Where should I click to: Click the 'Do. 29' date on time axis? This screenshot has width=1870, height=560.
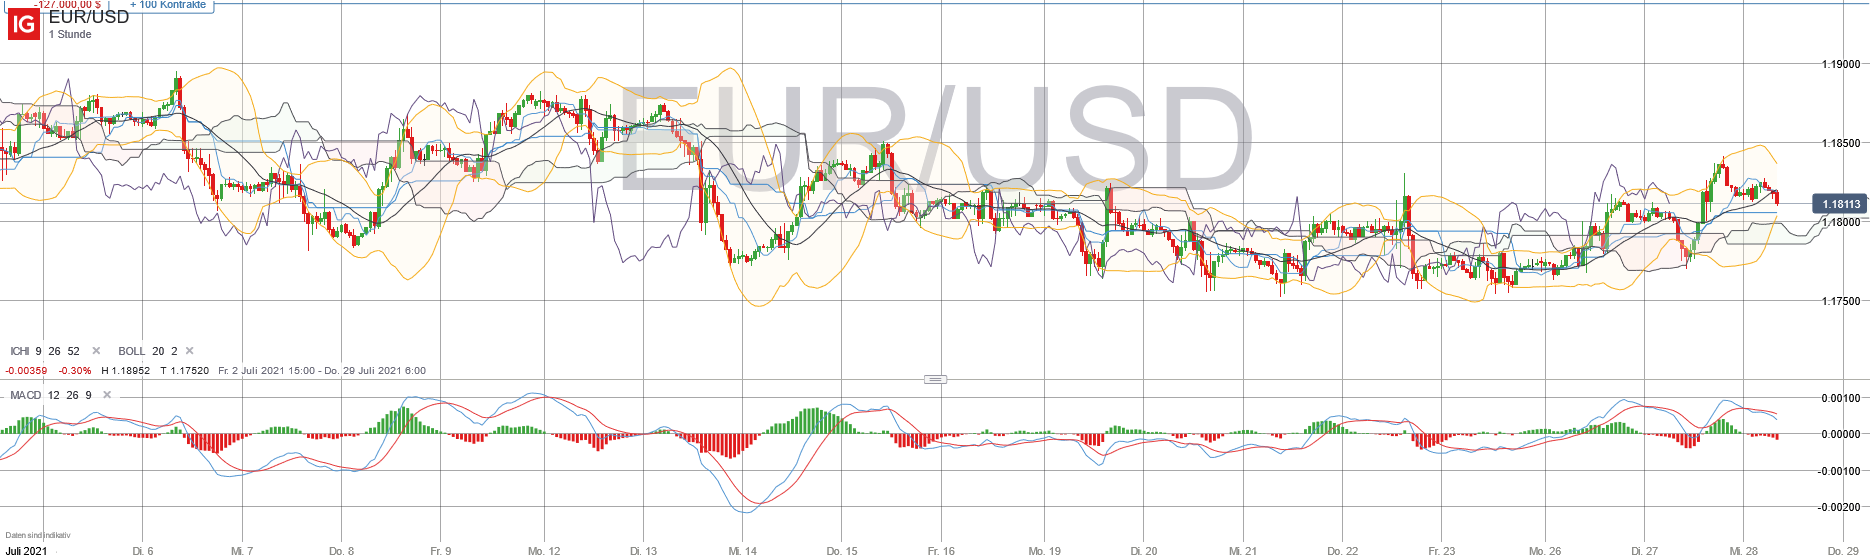tap(1843, 551)
